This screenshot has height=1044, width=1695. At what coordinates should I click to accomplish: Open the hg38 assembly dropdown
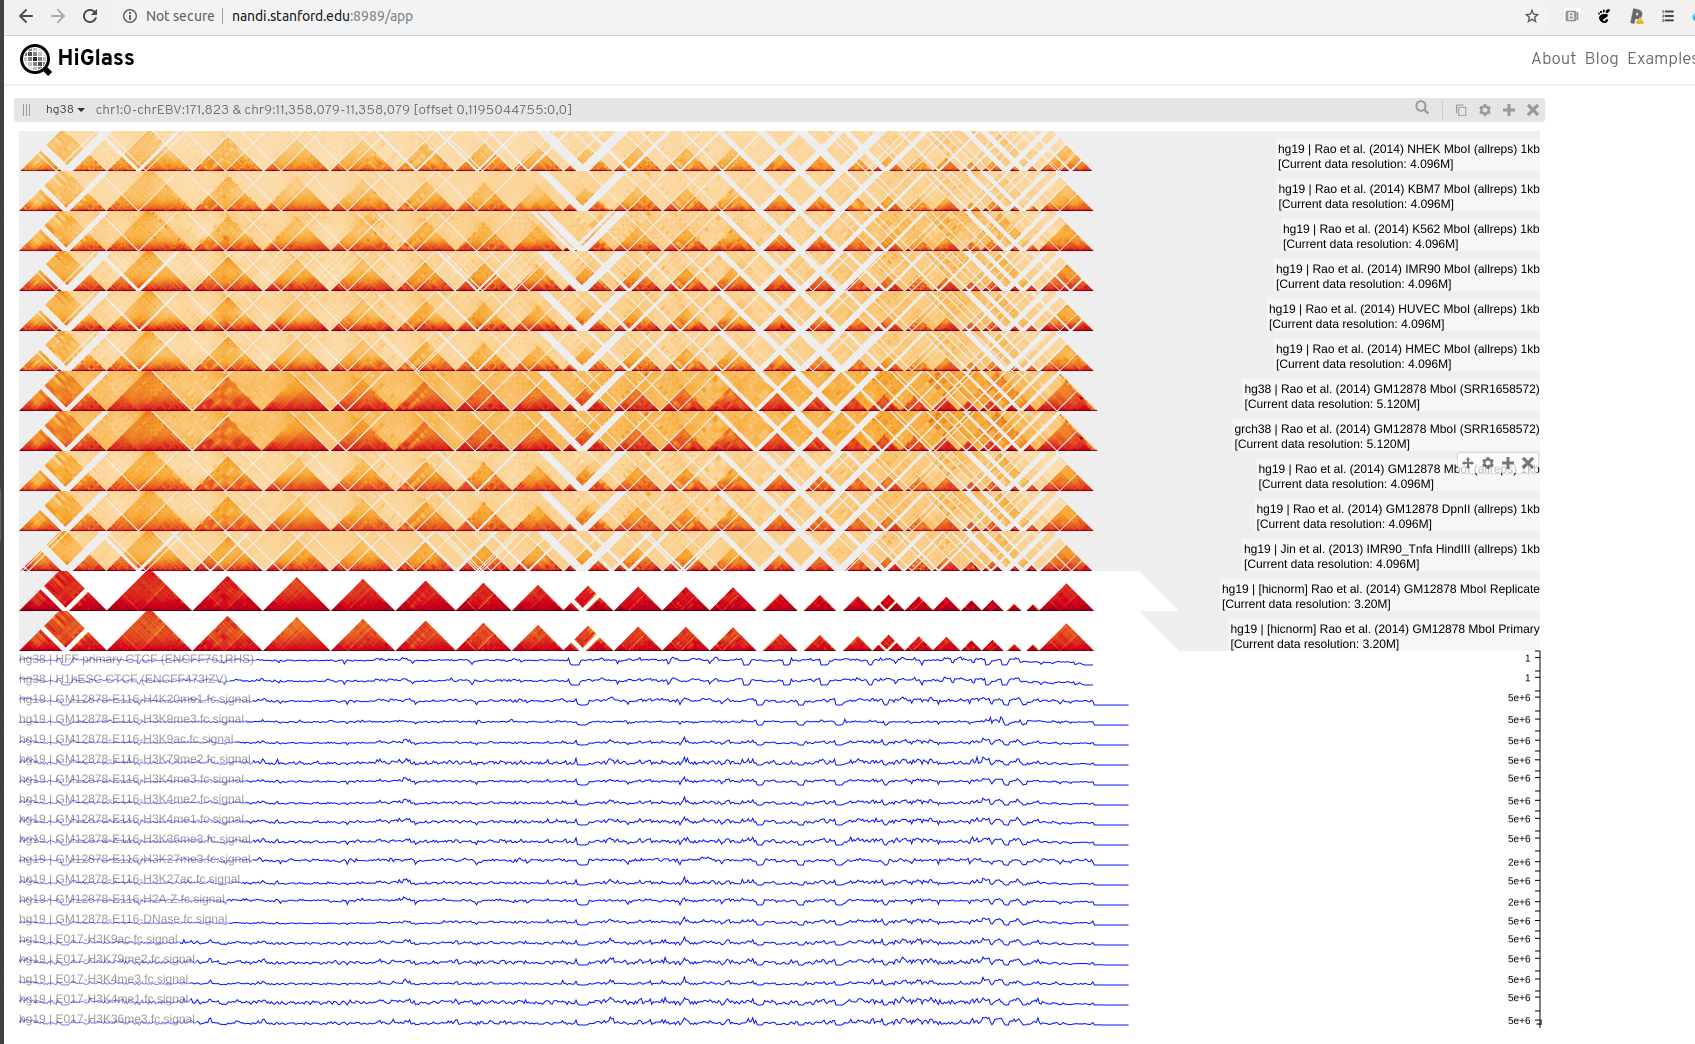coord(63,110)
